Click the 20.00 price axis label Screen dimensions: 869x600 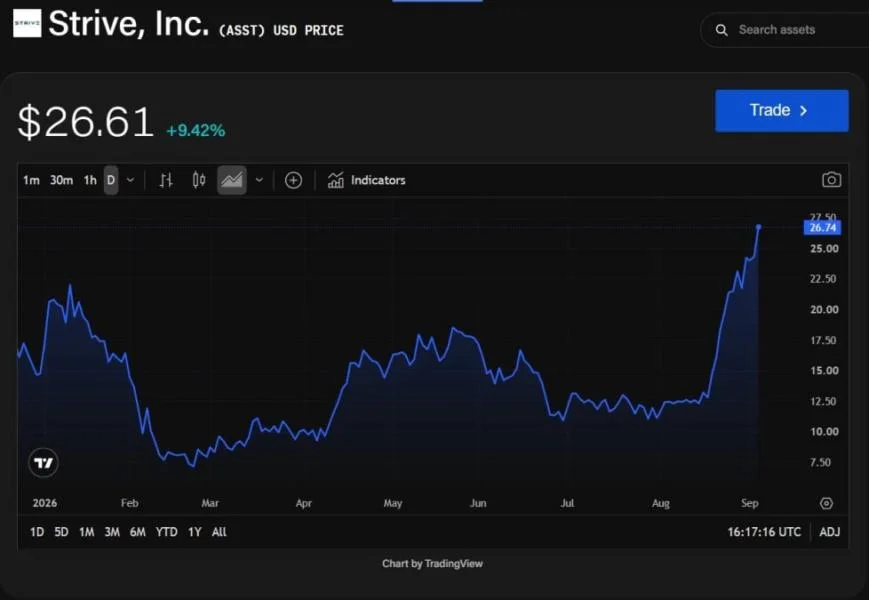[x=824, y=310]
